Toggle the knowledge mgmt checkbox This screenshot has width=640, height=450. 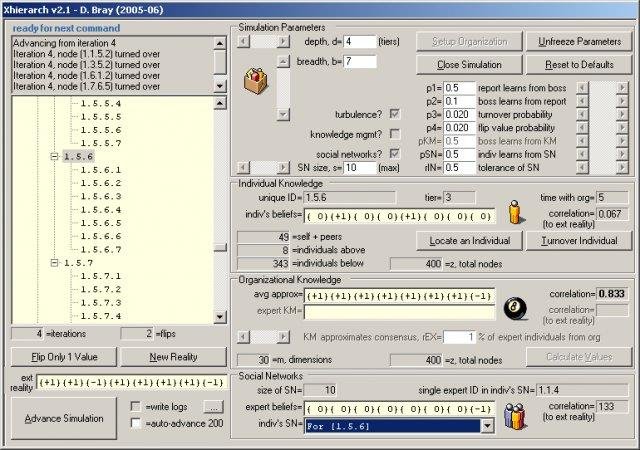(395, 134)
